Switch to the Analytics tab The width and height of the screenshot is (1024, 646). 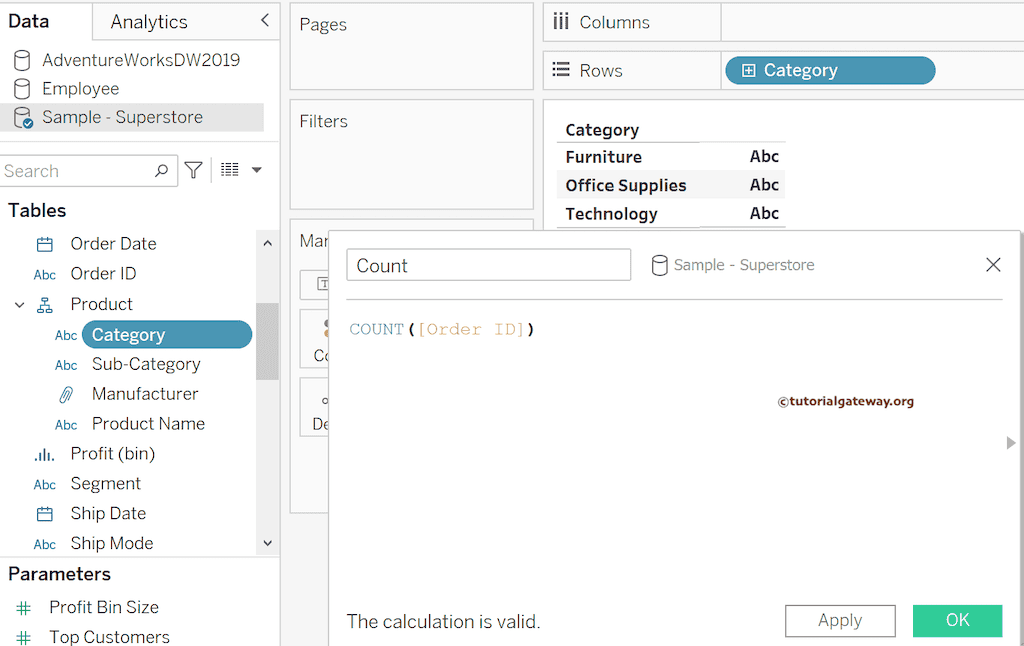[149, 22]
